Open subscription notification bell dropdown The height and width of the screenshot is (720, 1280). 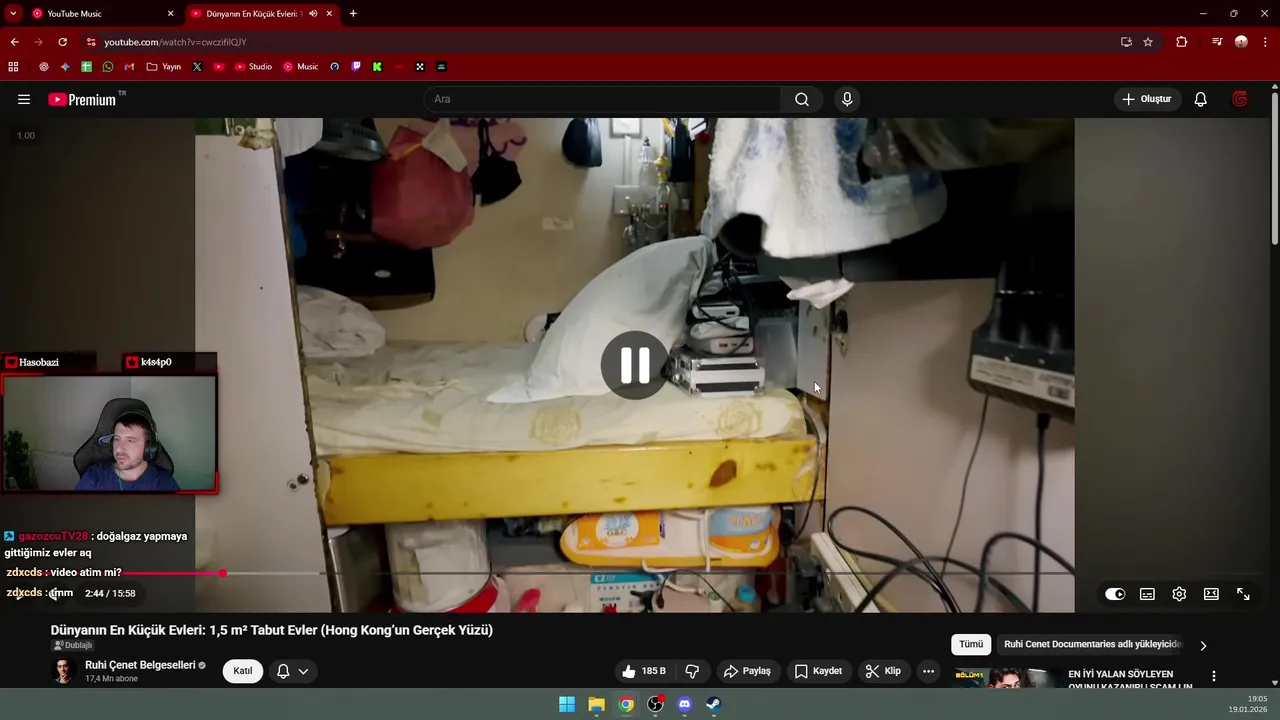292,671
